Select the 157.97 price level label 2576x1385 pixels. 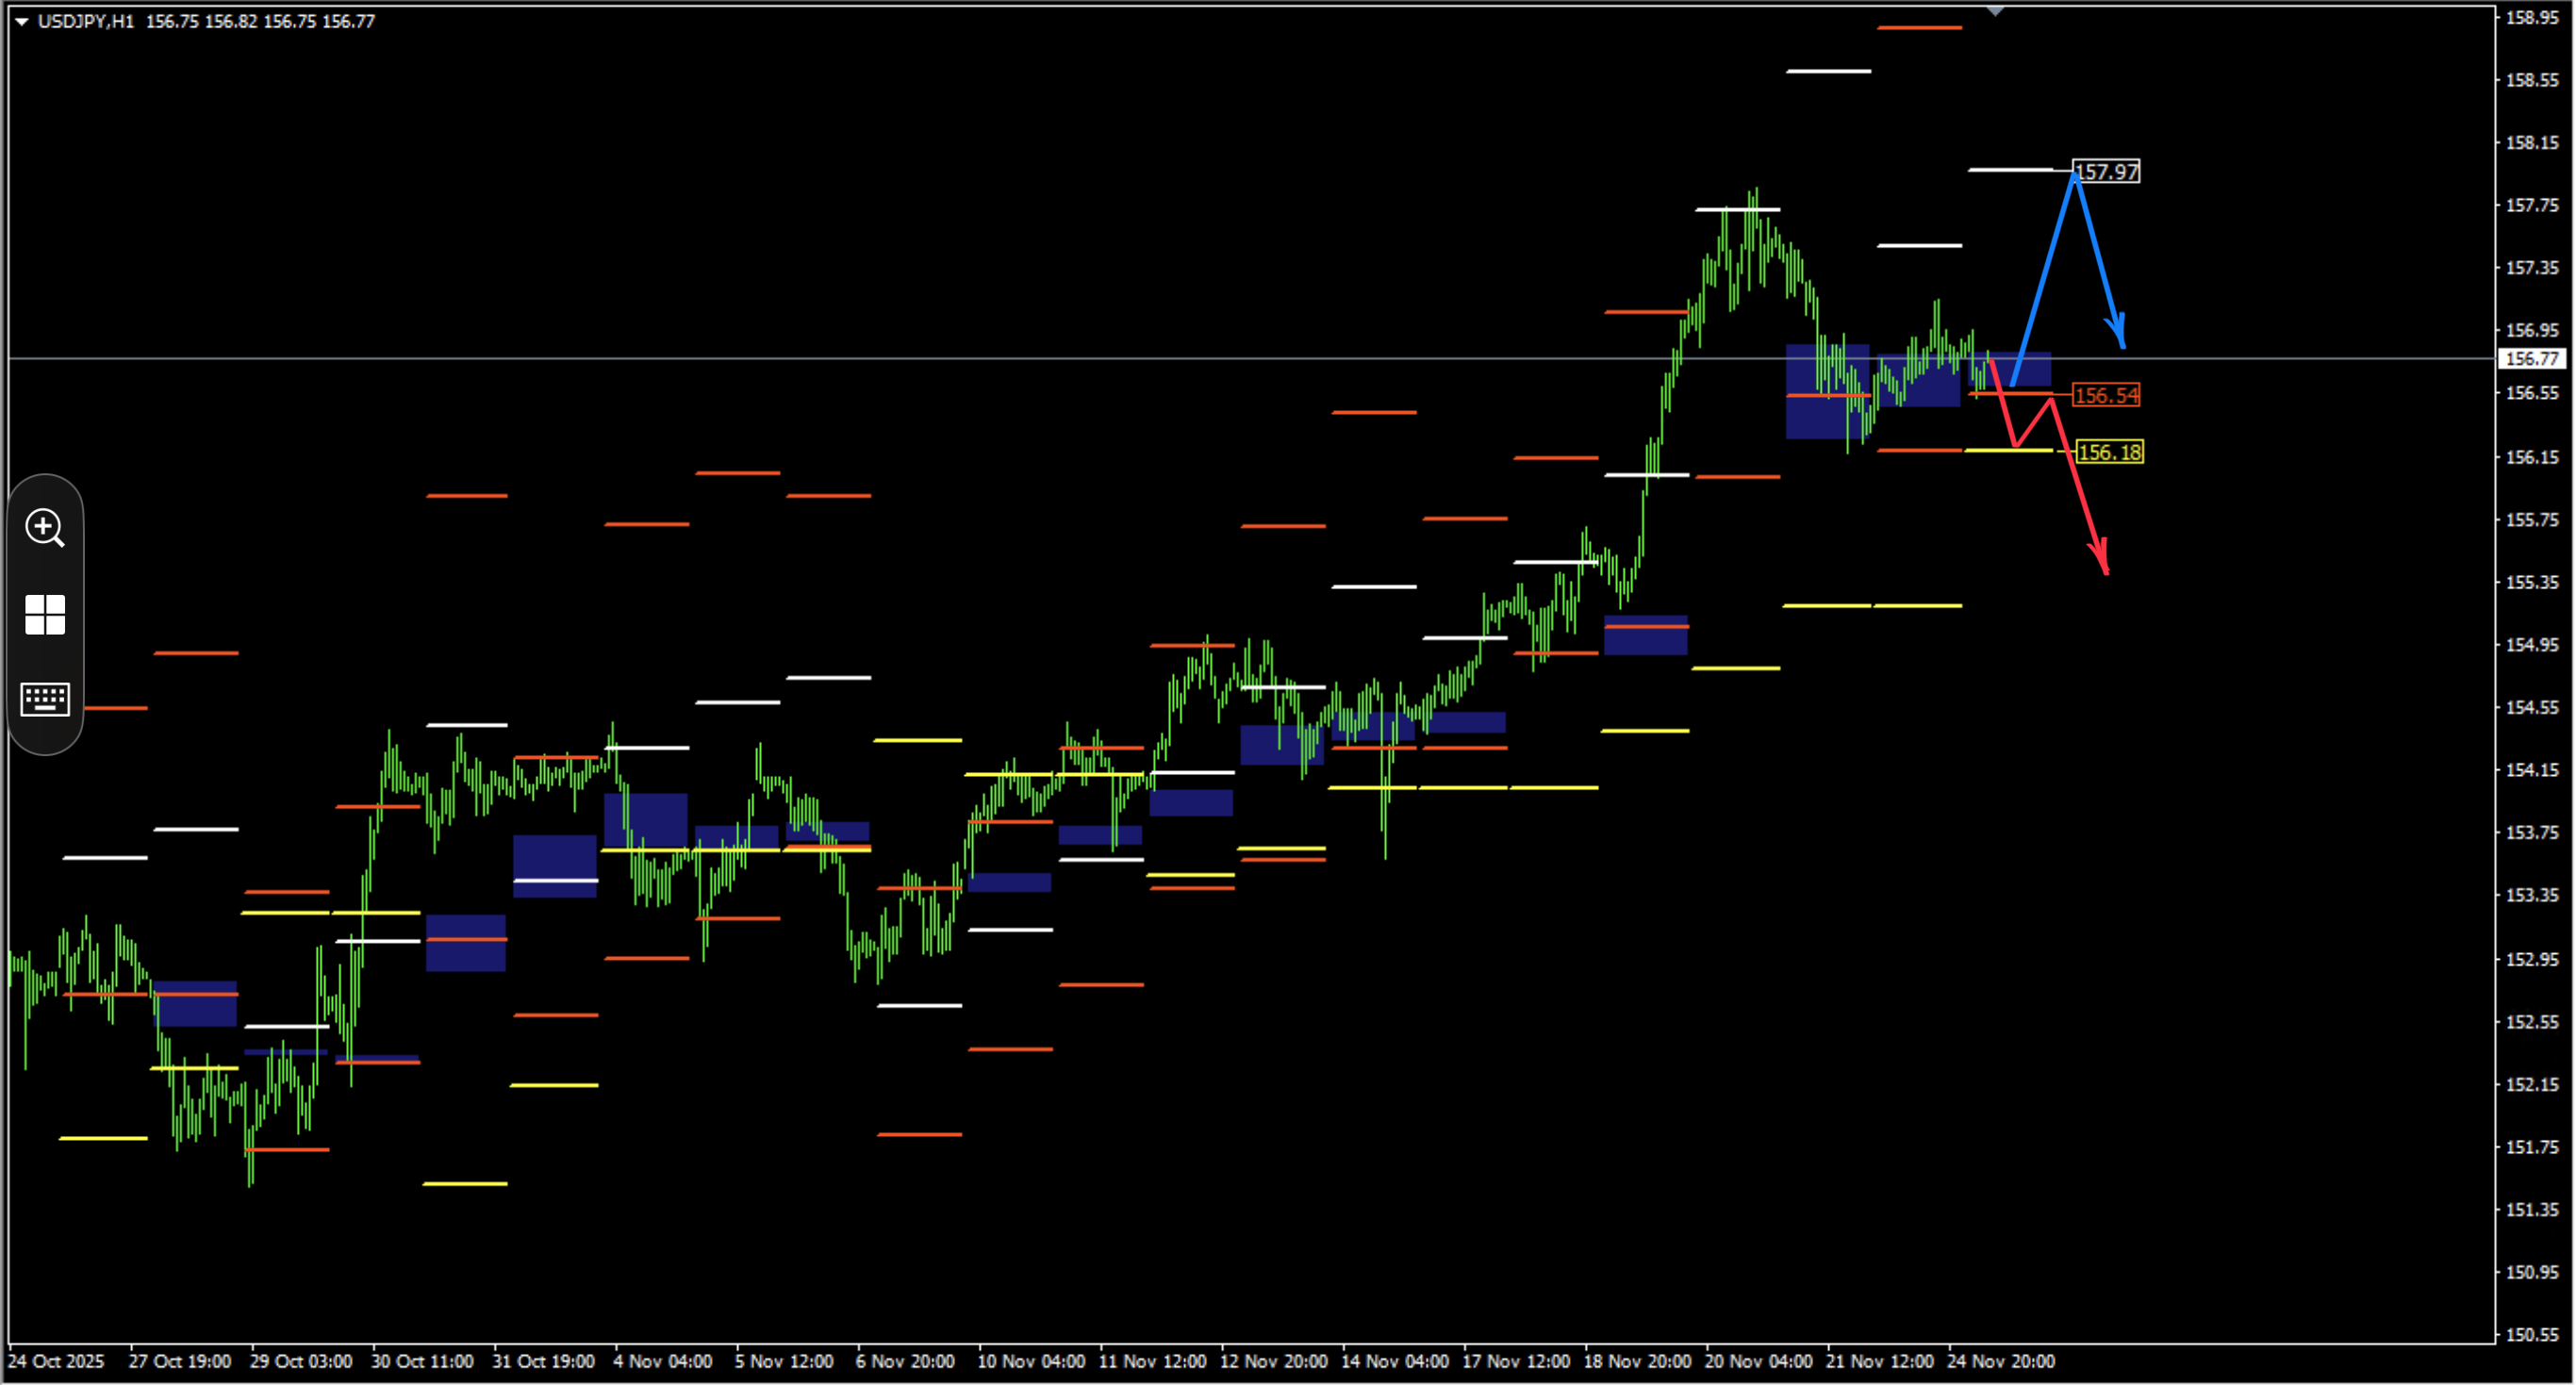[x=2106, y=172]
